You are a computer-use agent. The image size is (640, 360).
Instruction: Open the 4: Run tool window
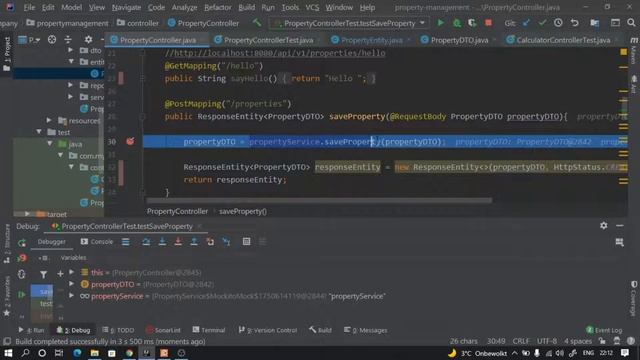tap(31, 330)
